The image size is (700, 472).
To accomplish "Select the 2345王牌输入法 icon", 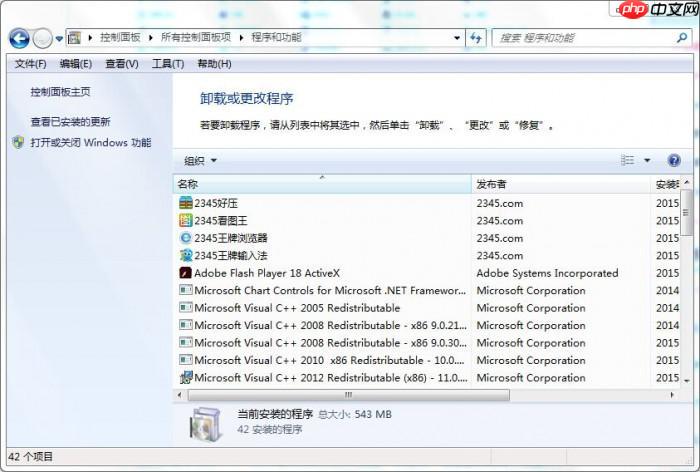I will pos(186,255).
